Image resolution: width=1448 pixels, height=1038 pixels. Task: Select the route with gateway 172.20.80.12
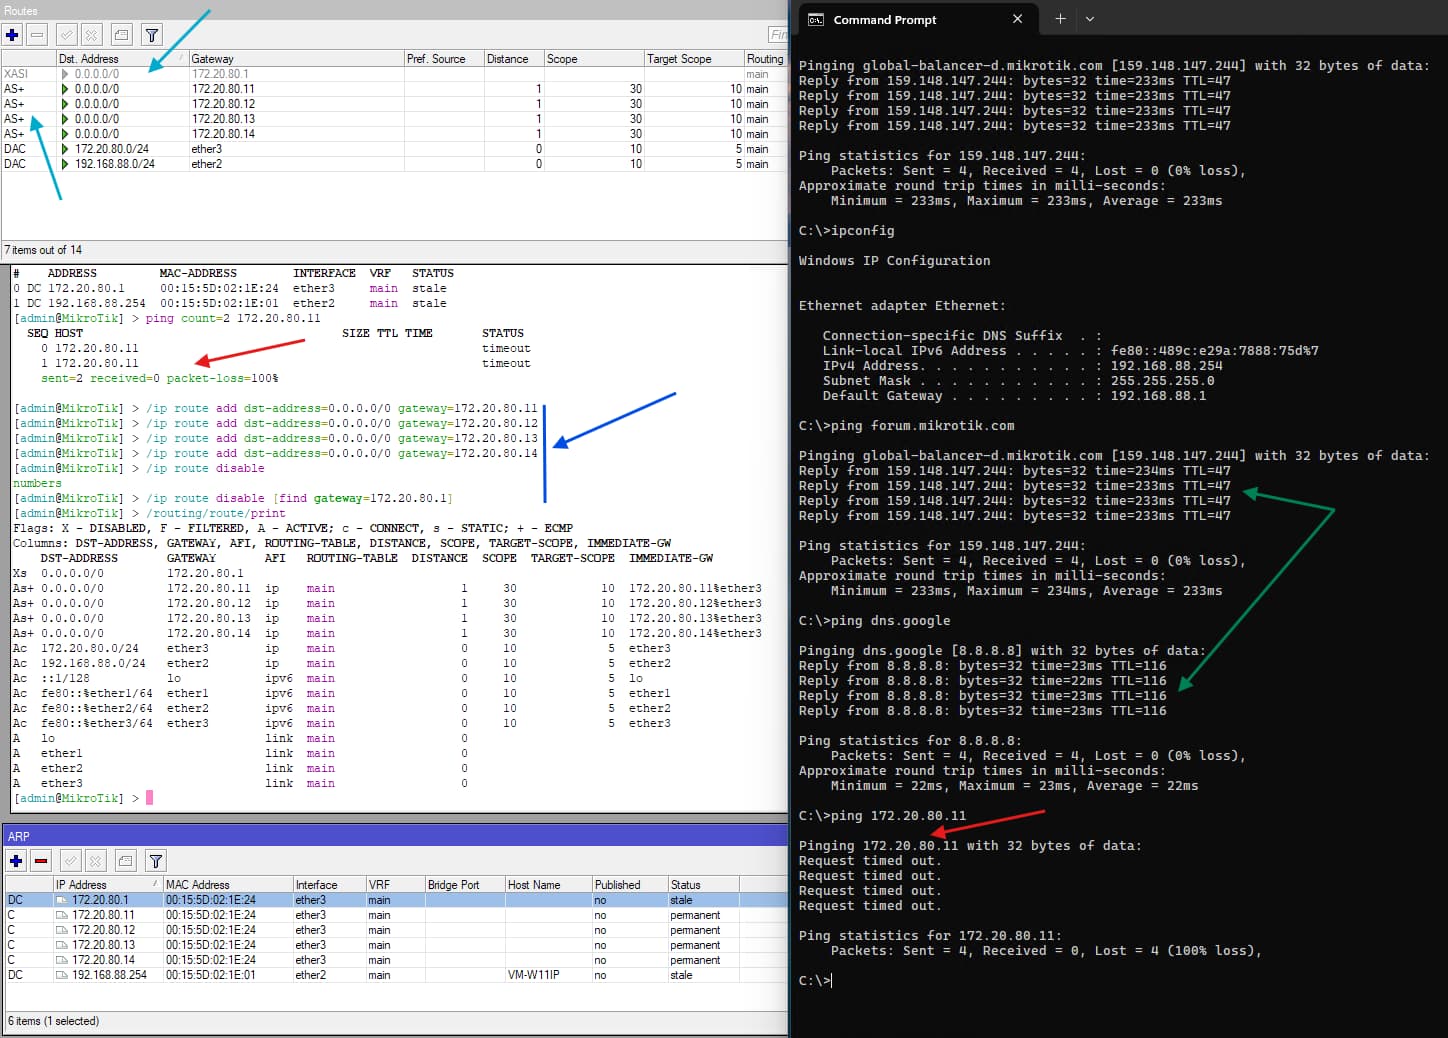223,104
